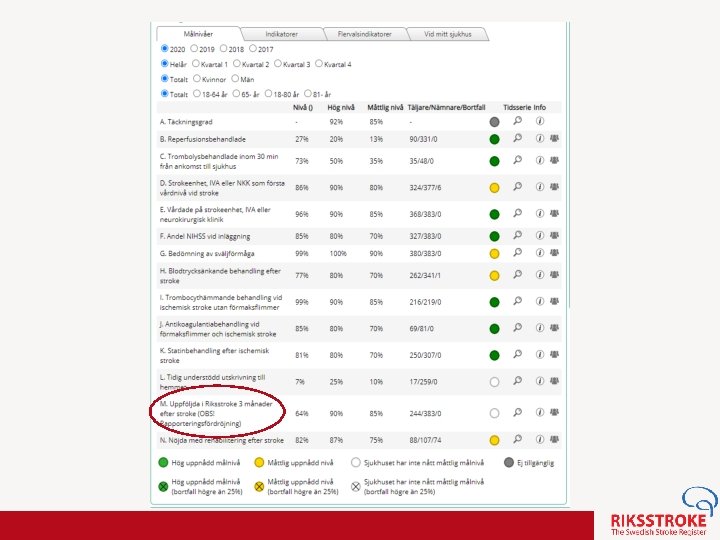The width and height of the screenshot is (720, 540).
Task: Click group icon for J. Antikoagulantiabehandling
Action: click(555, 327)
